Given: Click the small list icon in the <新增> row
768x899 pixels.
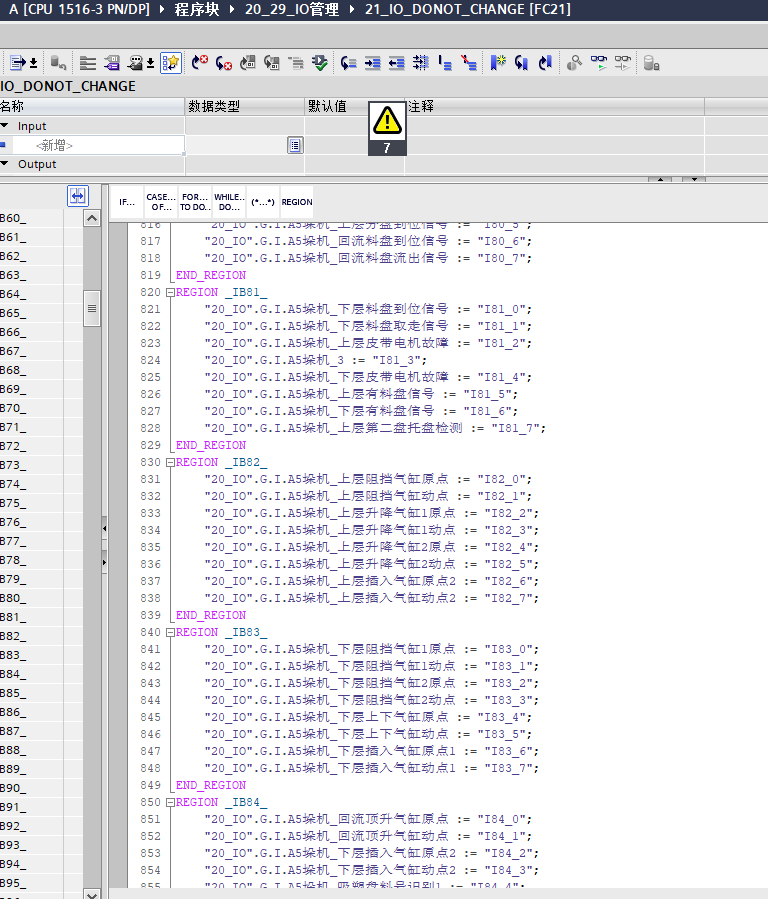Looking at the screenshot, I should click(x=295, y=146).
